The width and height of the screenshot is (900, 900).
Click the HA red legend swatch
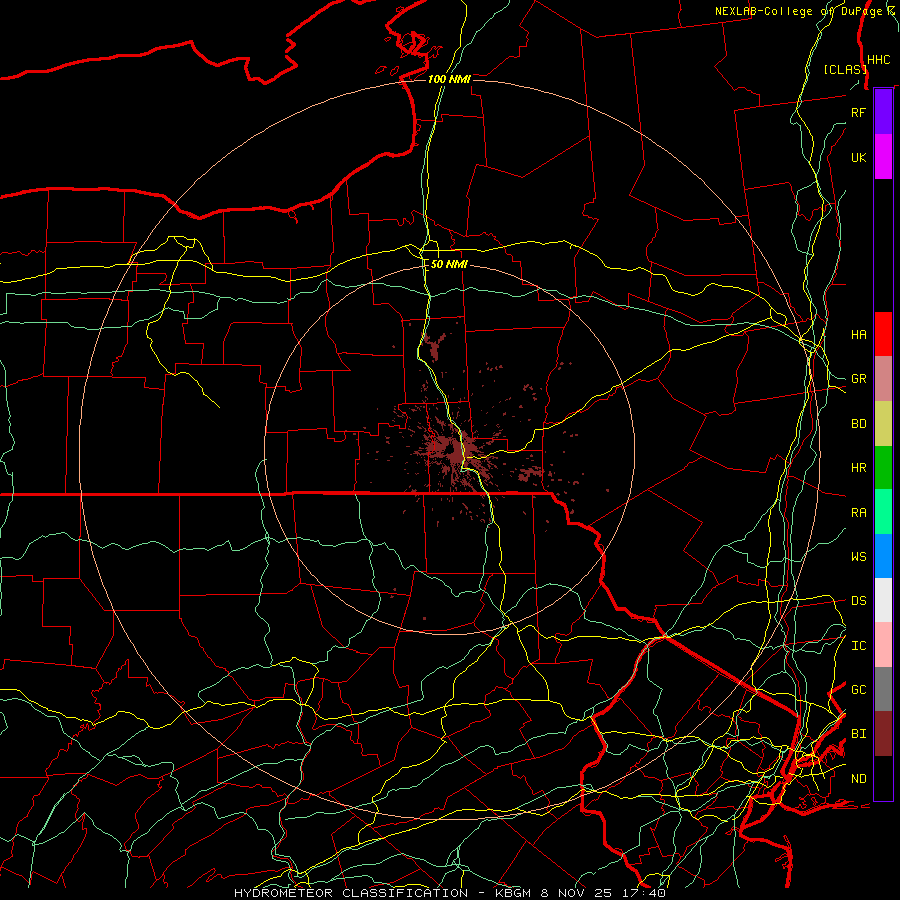[x=883, y=334]
